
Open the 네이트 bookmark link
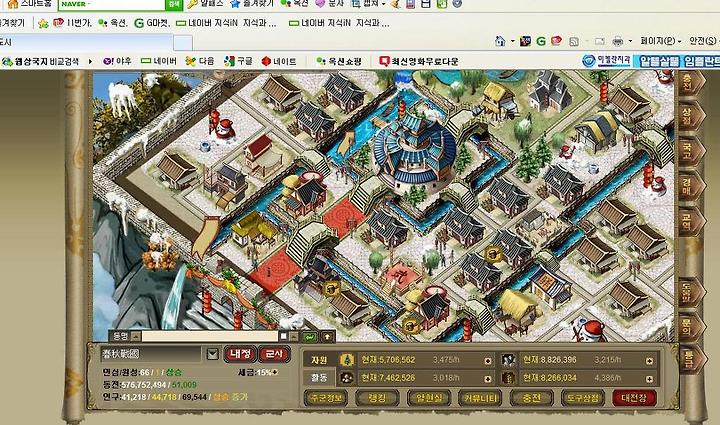click(x=279, y=61)
